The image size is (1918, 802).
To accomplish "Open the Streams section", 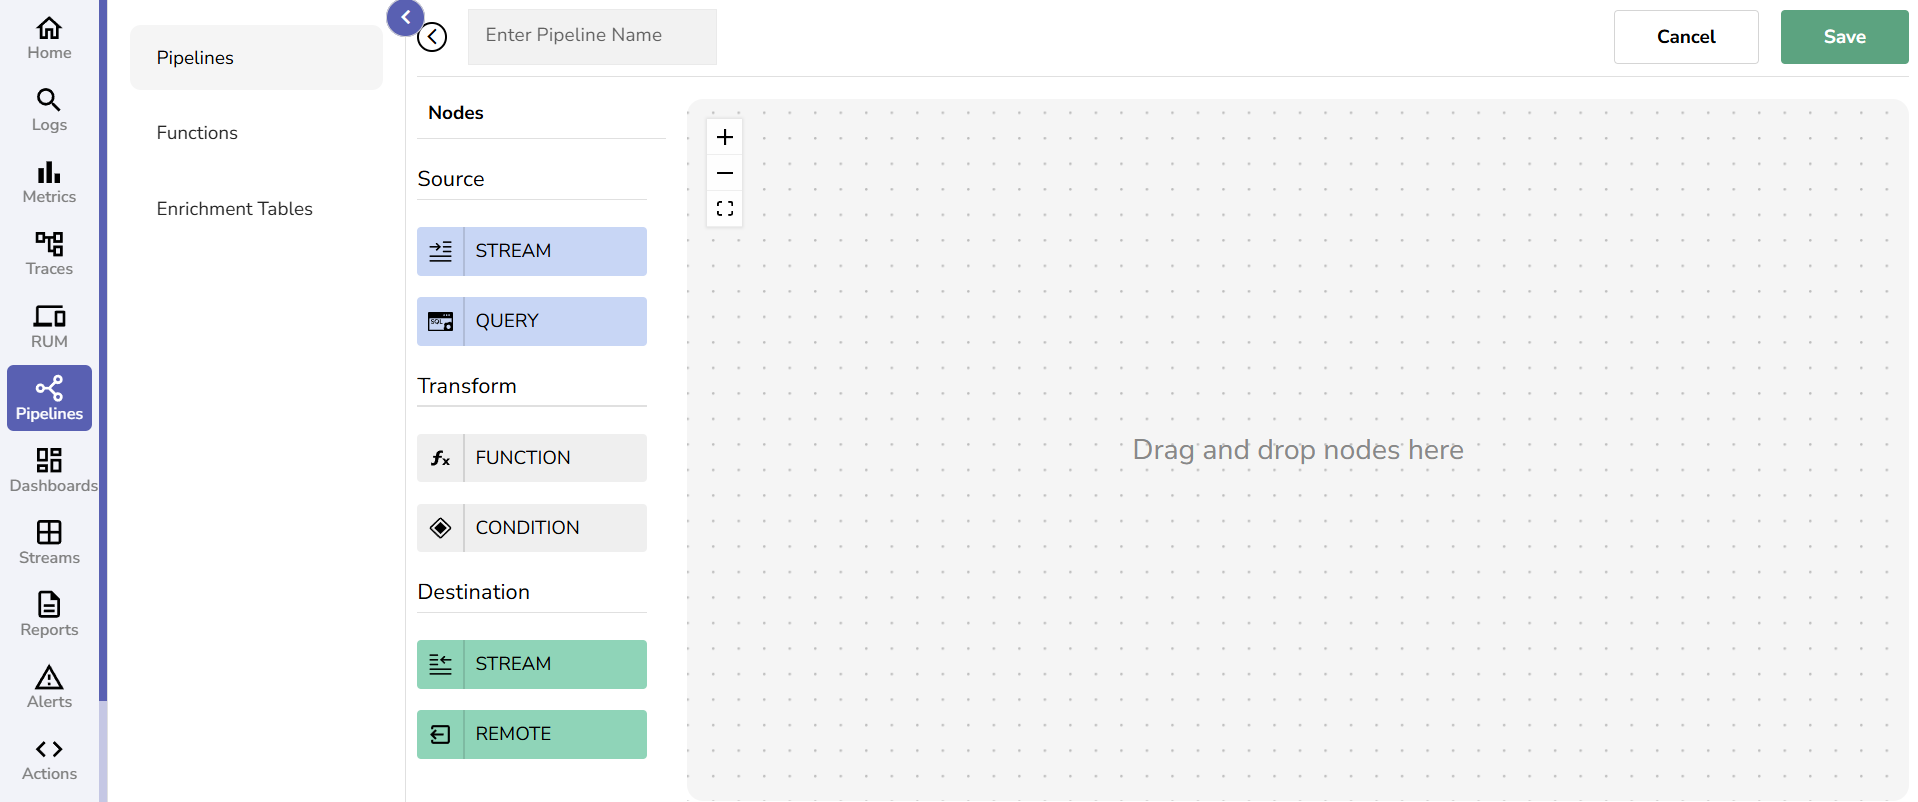I will [48, 542].
